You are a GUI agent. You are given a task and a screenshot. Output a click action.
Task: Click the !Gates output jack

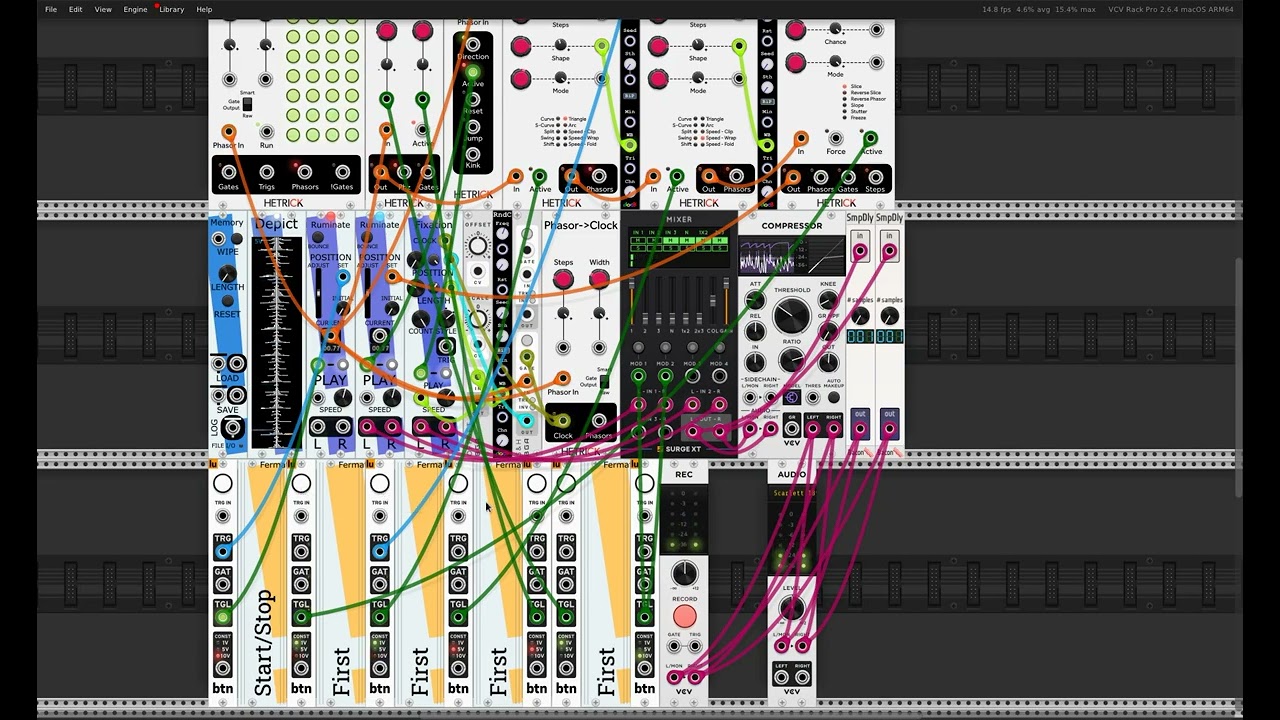pyautogui.click(x=342, y=172)
